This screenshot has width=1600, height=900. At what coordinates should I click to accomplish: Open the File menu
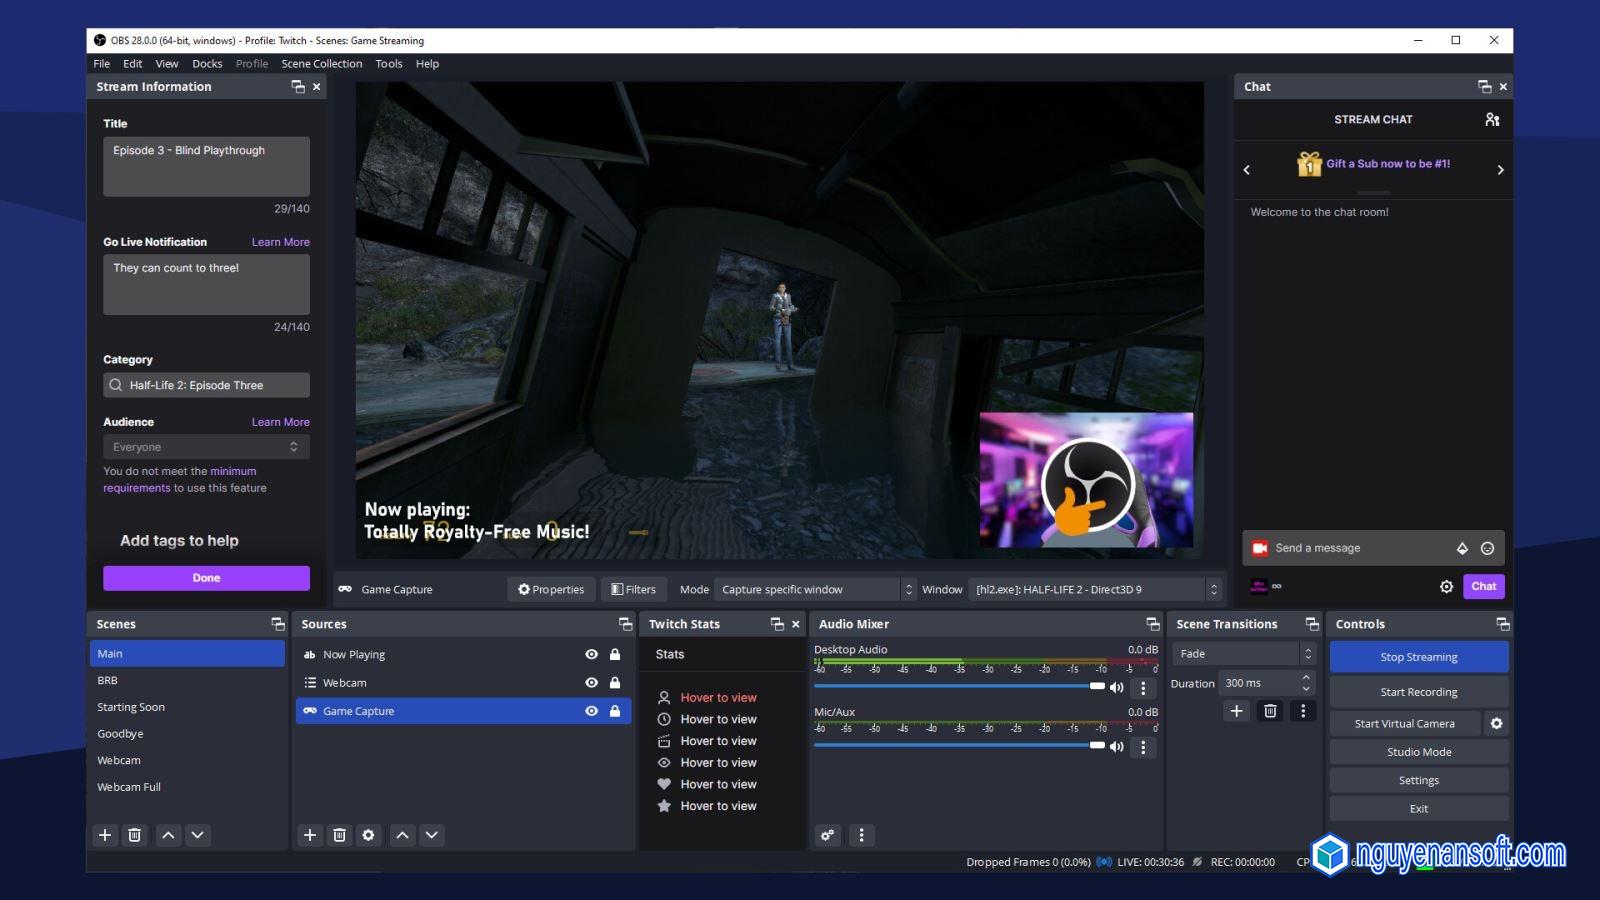click(x=102, y=64)
